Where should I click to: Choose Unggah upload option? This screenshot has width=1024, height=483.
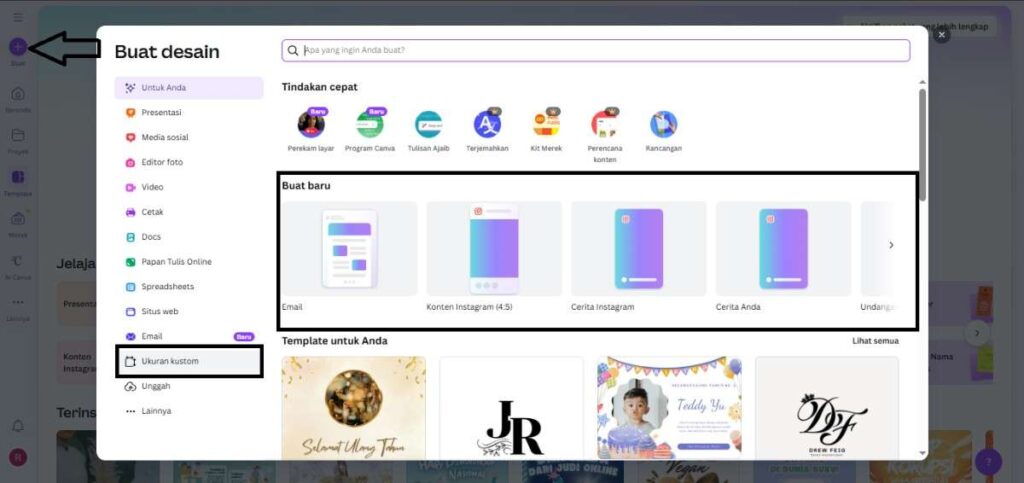coord(189,386)
